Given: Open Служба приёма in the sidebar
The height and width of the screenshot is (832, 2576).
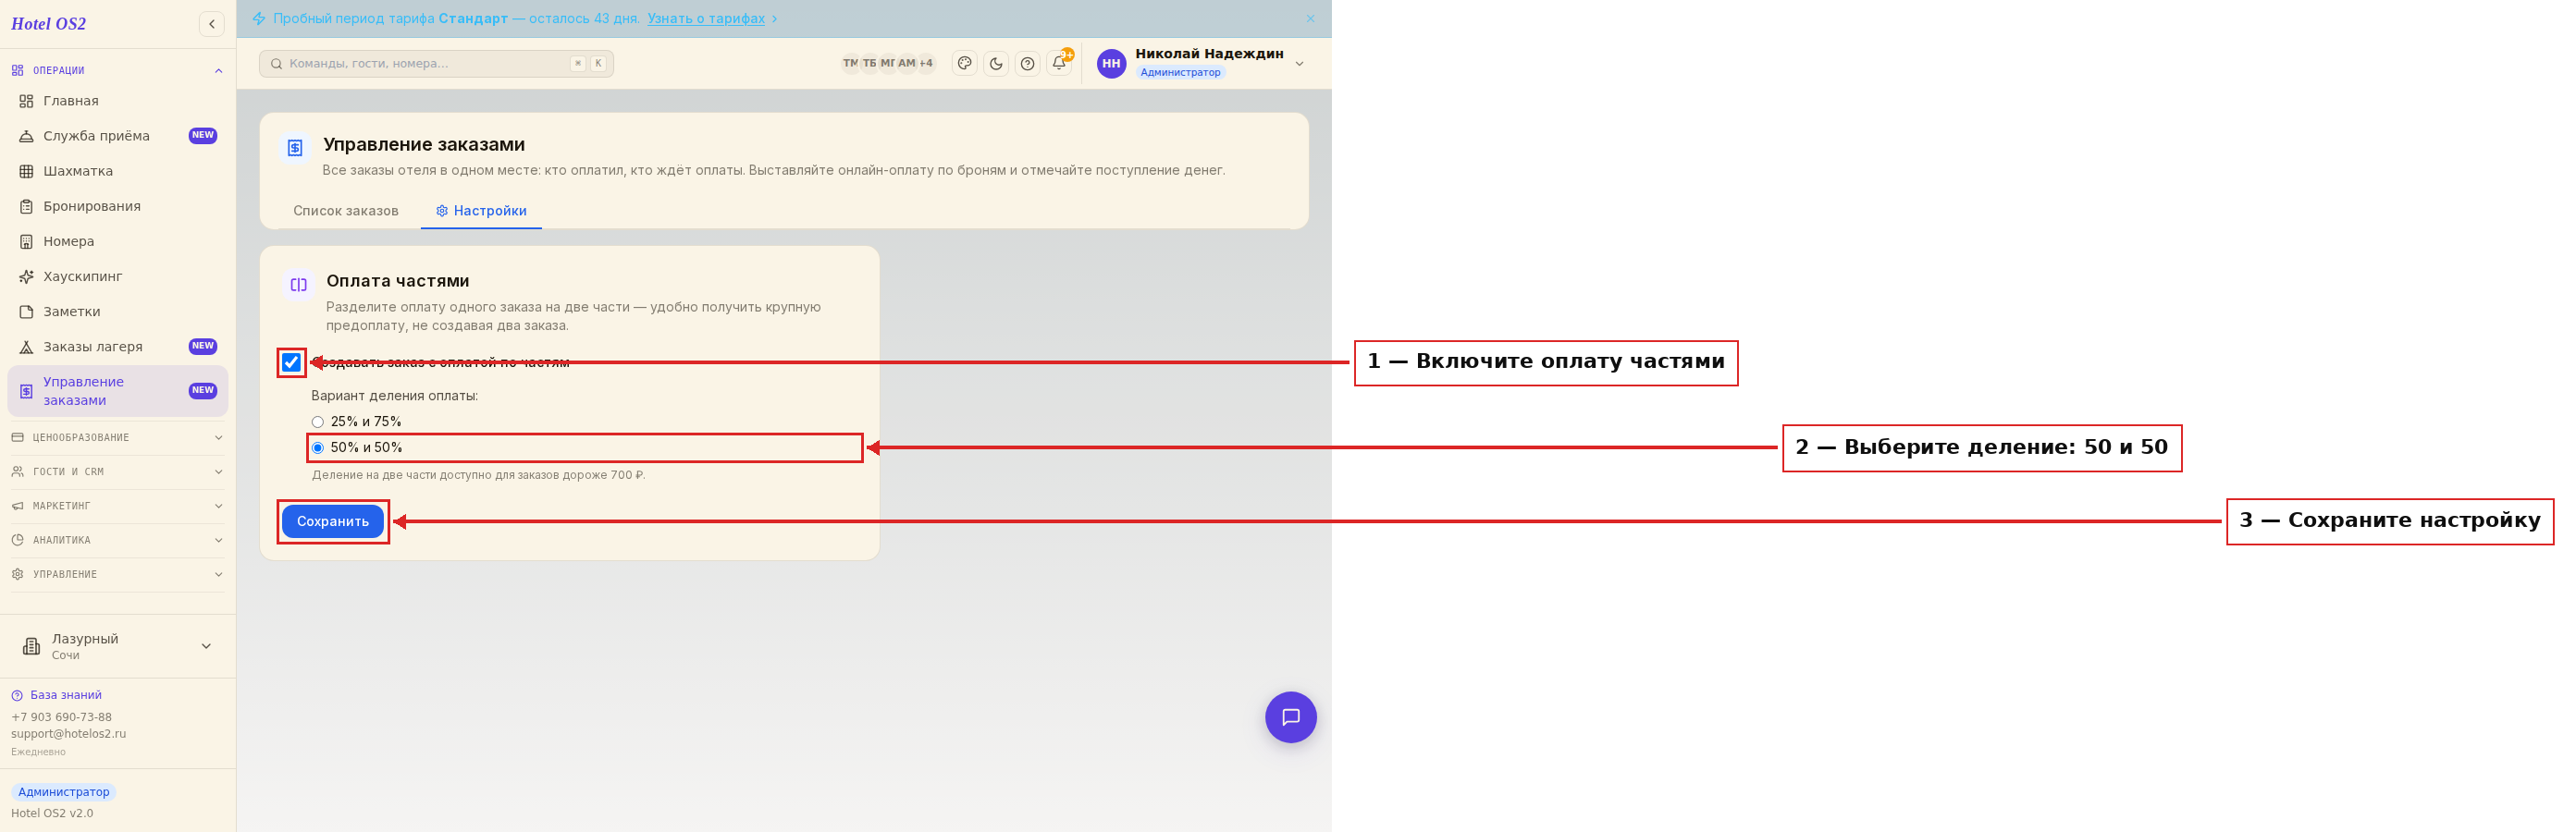Looking at the screenshot, I should 118,136.
